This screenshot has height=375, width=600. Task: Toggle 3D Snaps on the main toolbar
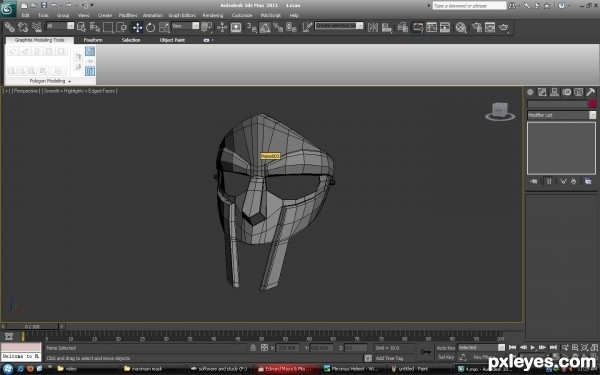tap(251, 27)
